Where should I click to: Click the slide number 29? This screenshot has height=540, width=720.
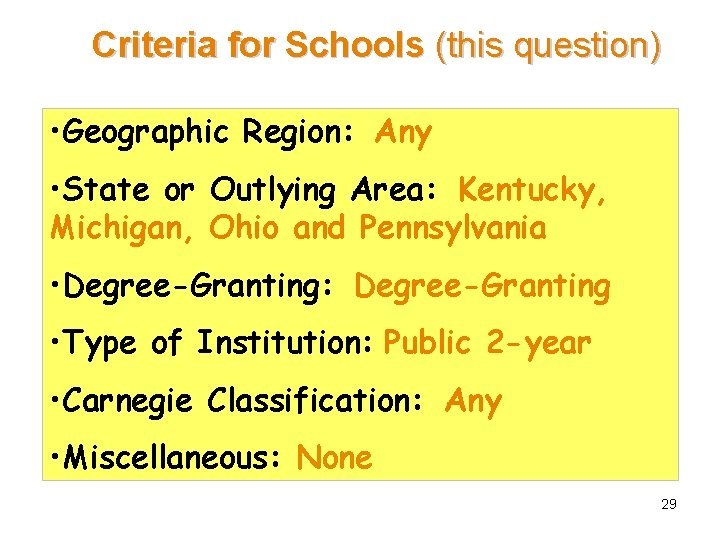669,504
